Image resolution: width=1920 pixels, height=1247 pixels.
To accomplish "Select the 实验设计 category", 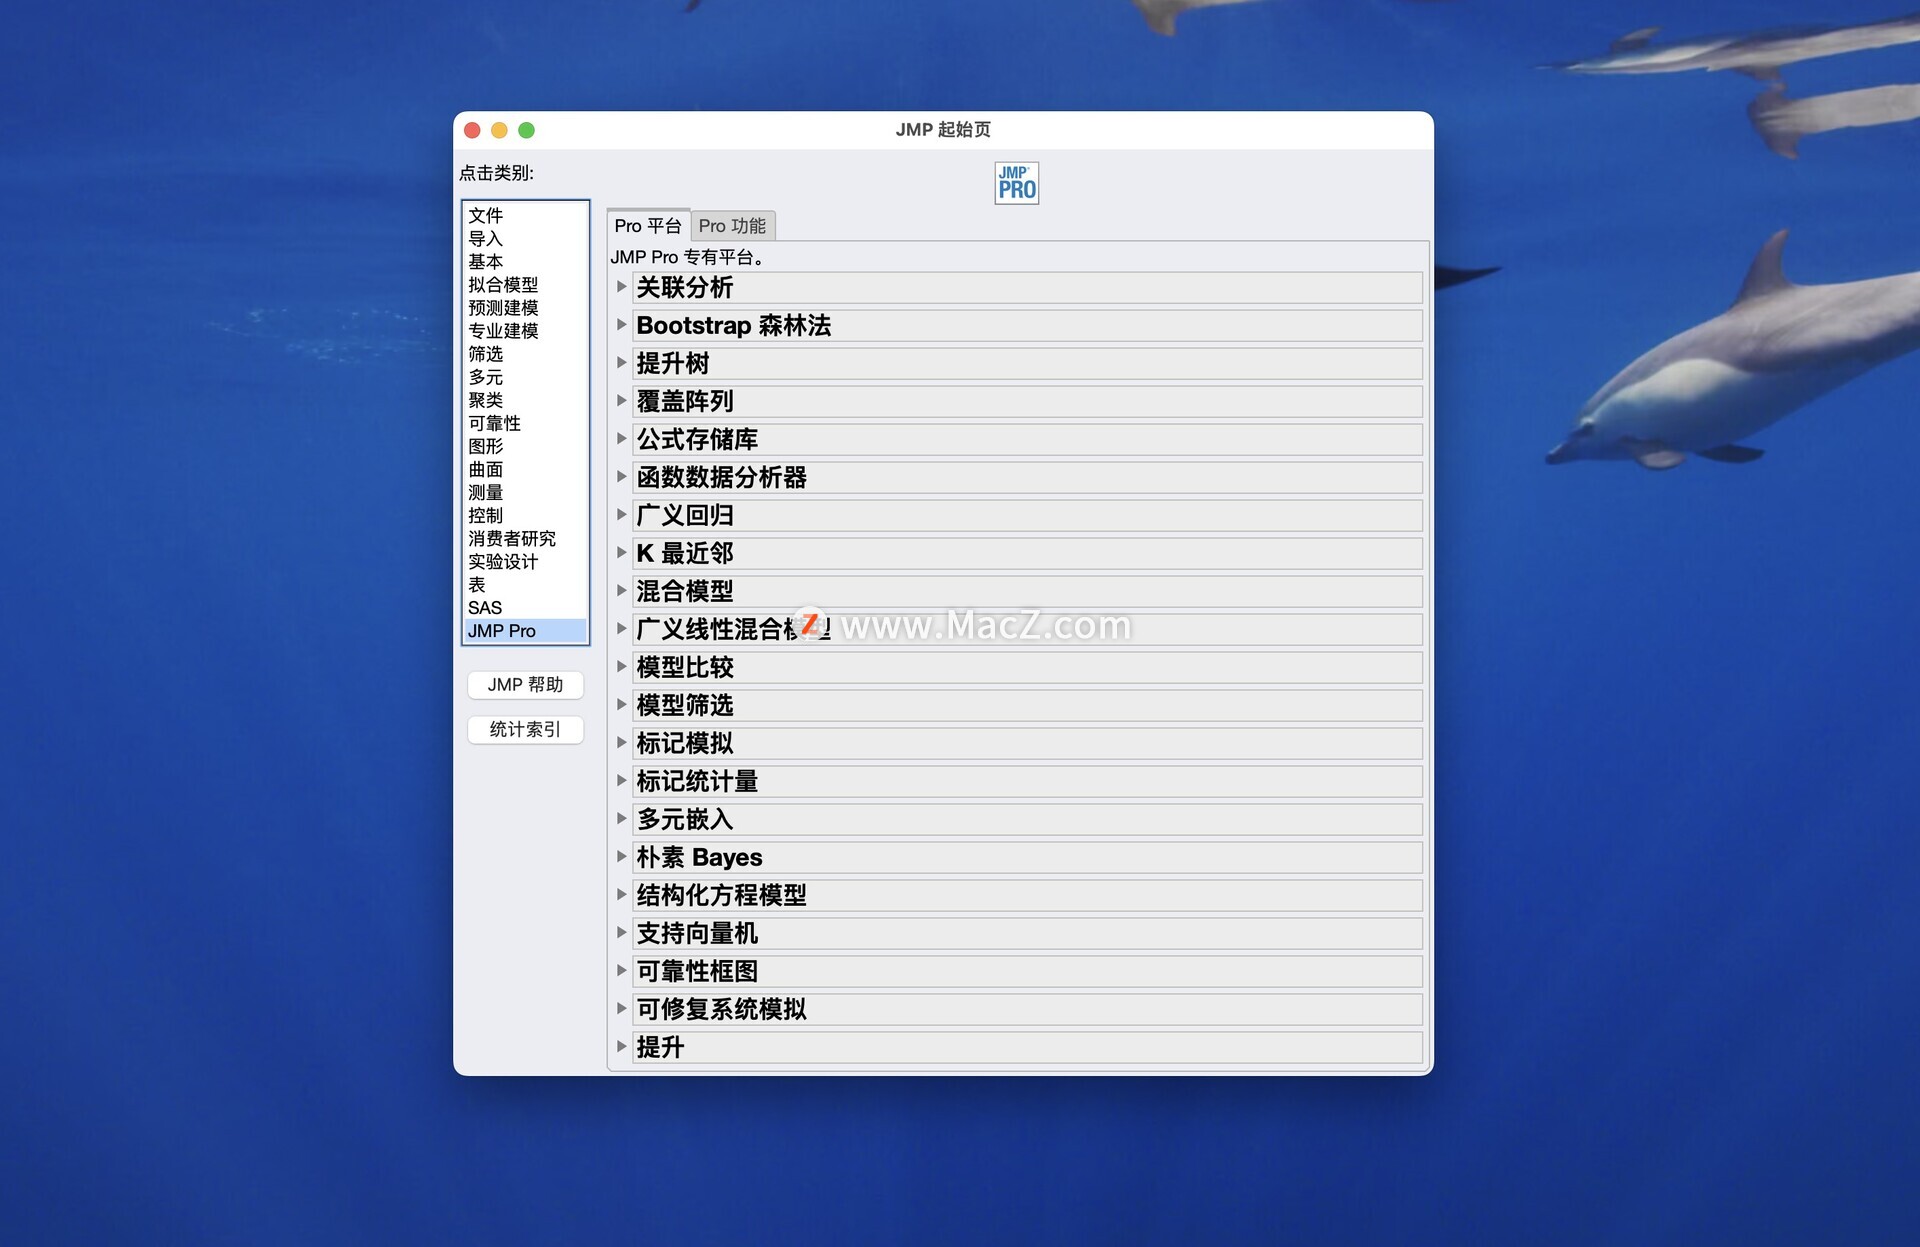I will [x=525, y=562].
